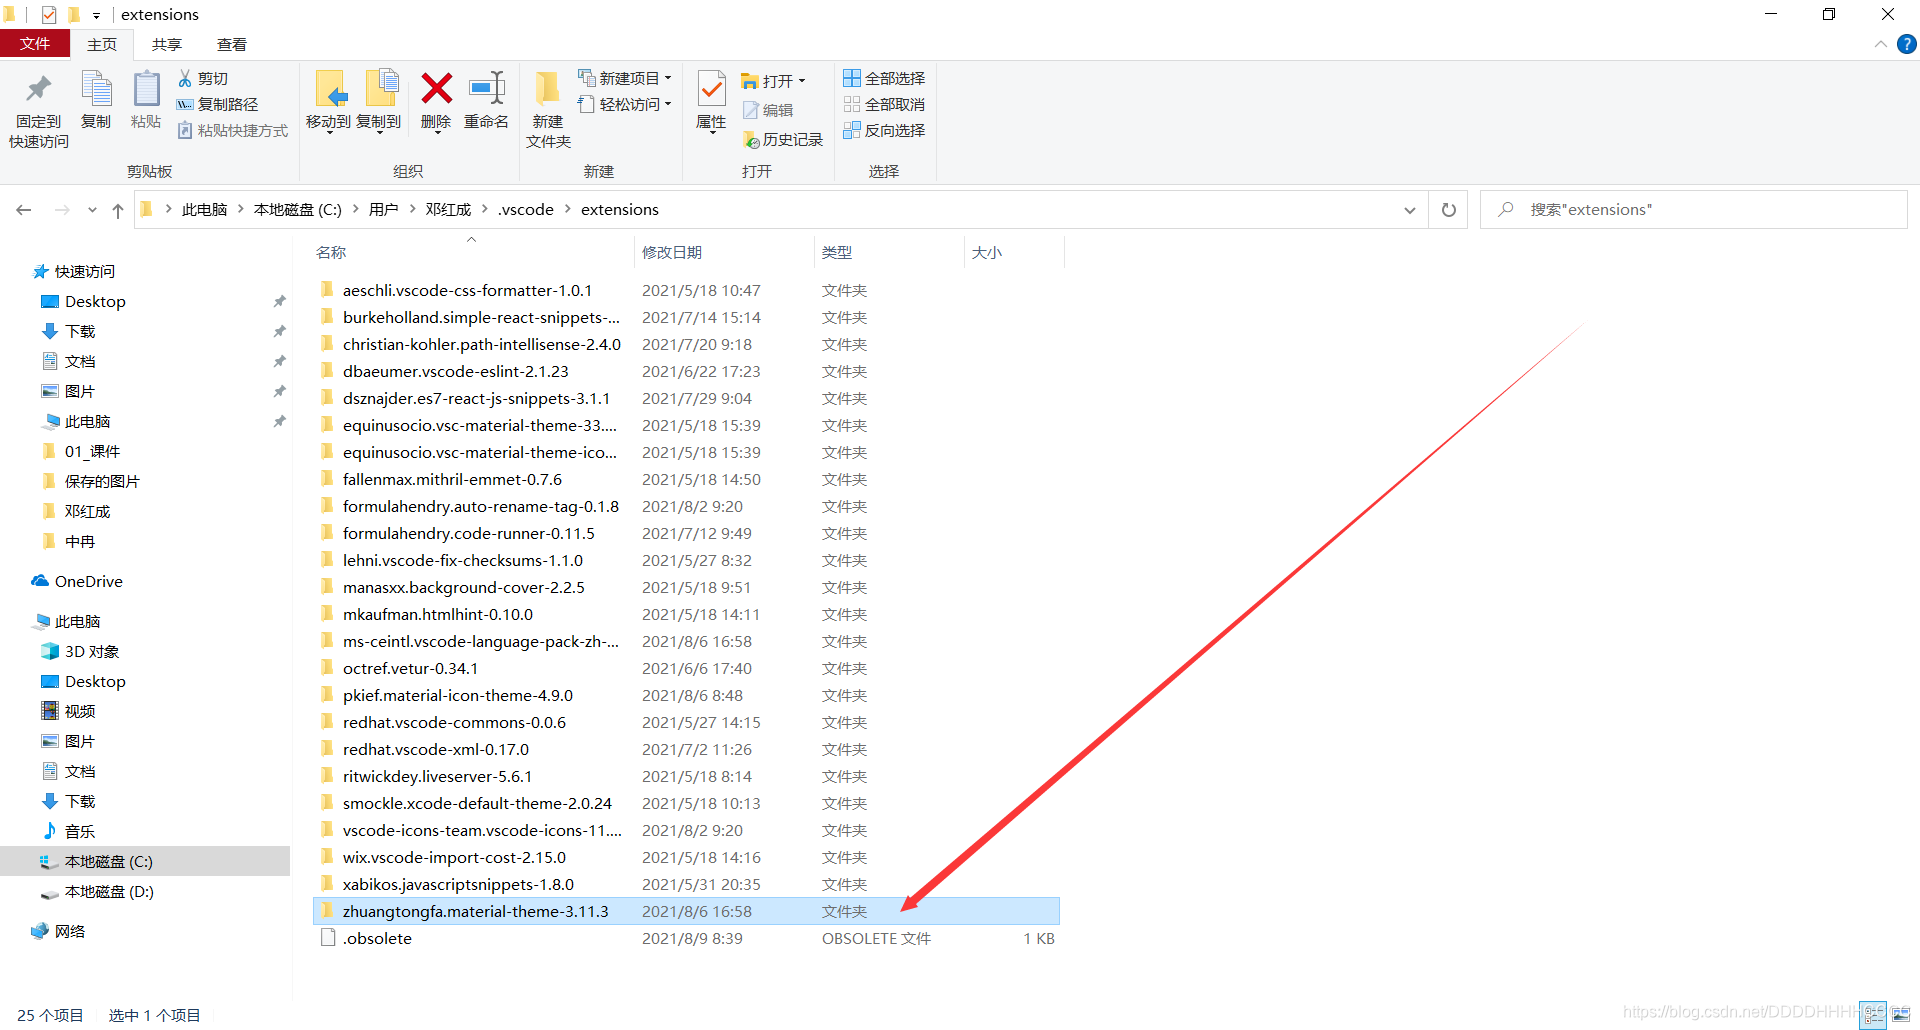Screen dimensions: 1920x1030
Task: Click the red Delete X icon
Action: (x=436, y=88)
